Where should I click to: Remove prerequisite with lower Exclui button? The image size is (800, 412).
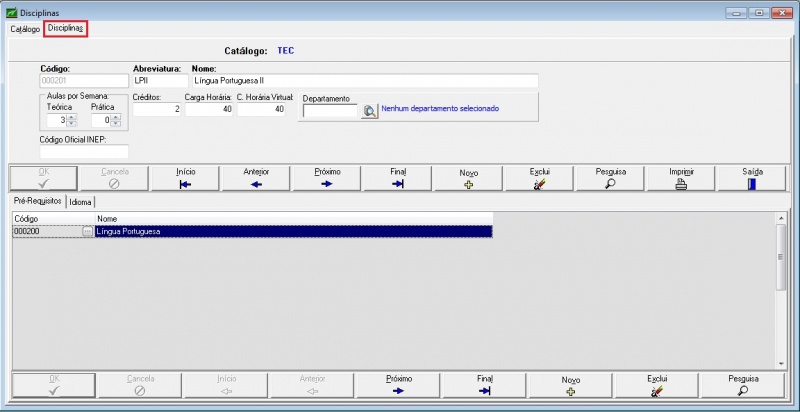tap(656, 385)
